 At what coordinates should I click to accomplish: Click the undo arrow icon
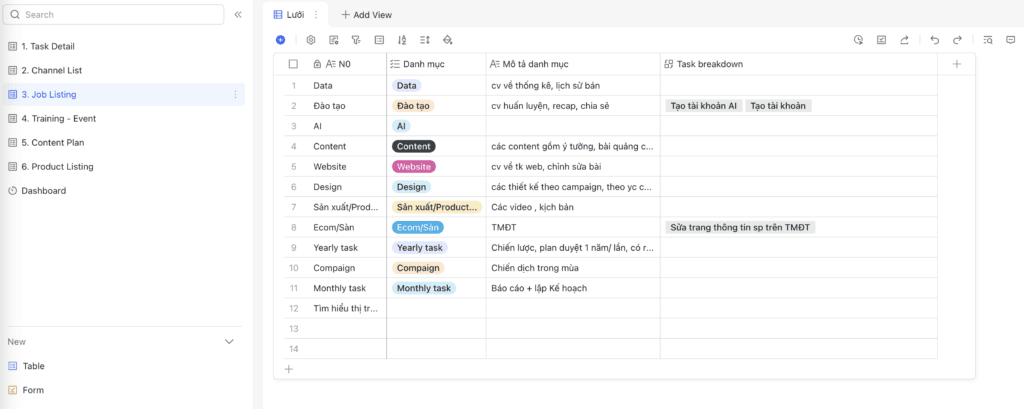(934, 40)
